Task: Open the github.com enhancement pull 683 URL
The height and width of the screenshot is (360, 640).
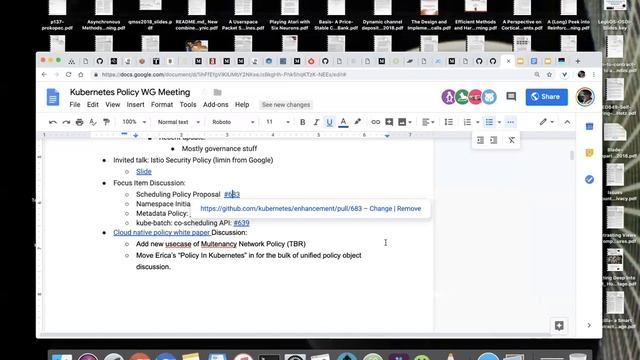Action: click(x=281, y=209)
